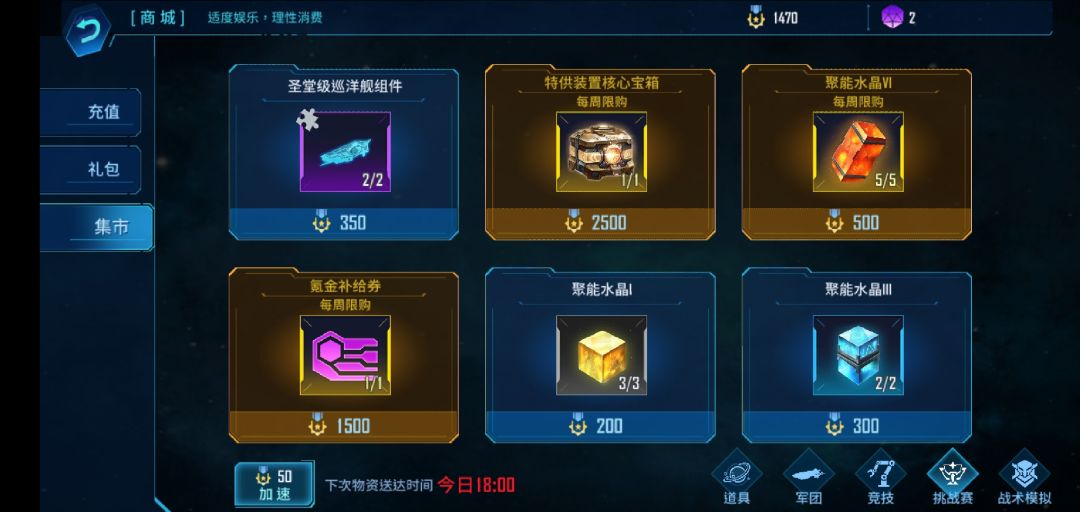Select the orange 聚能水晶VI crystal thumbnail
This screenshot has height=512, width=1080.
pos(858,152)
